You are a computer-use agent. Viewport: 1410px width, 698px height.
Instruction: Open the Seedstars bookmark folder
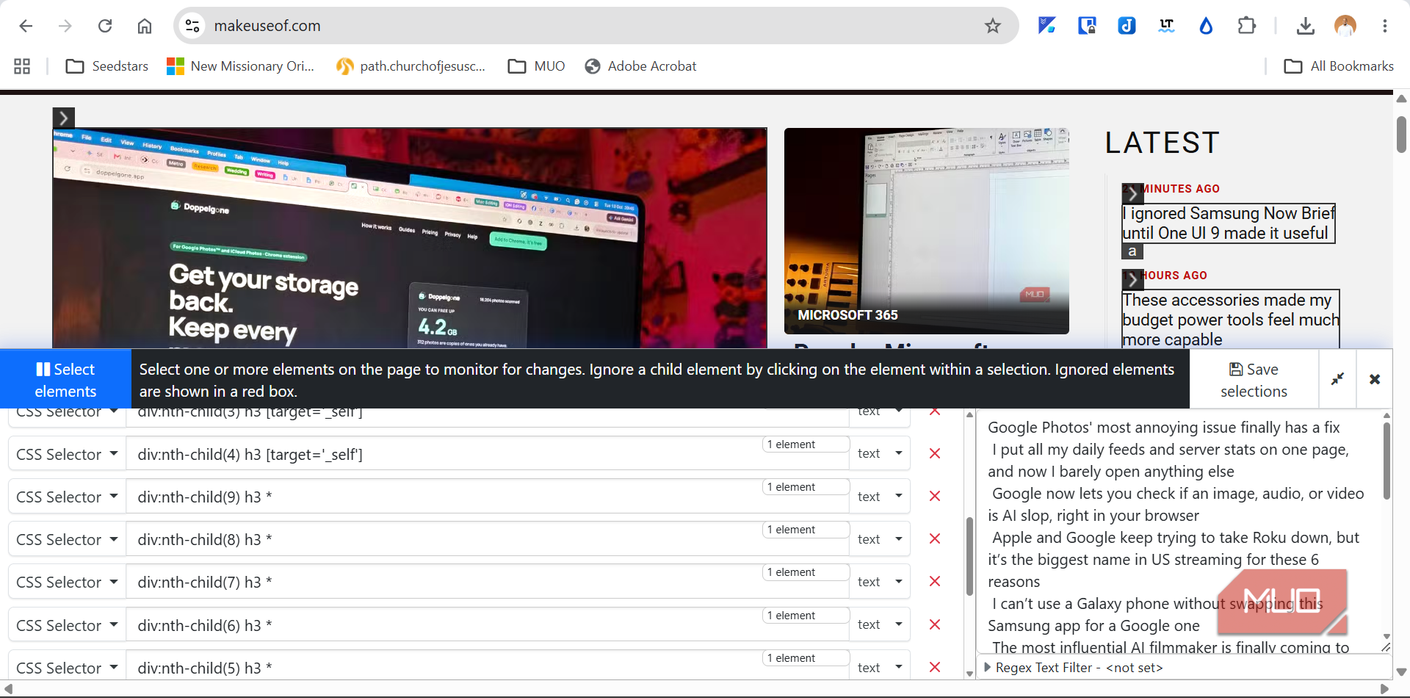pyautogui.click(x=107, y=66)
